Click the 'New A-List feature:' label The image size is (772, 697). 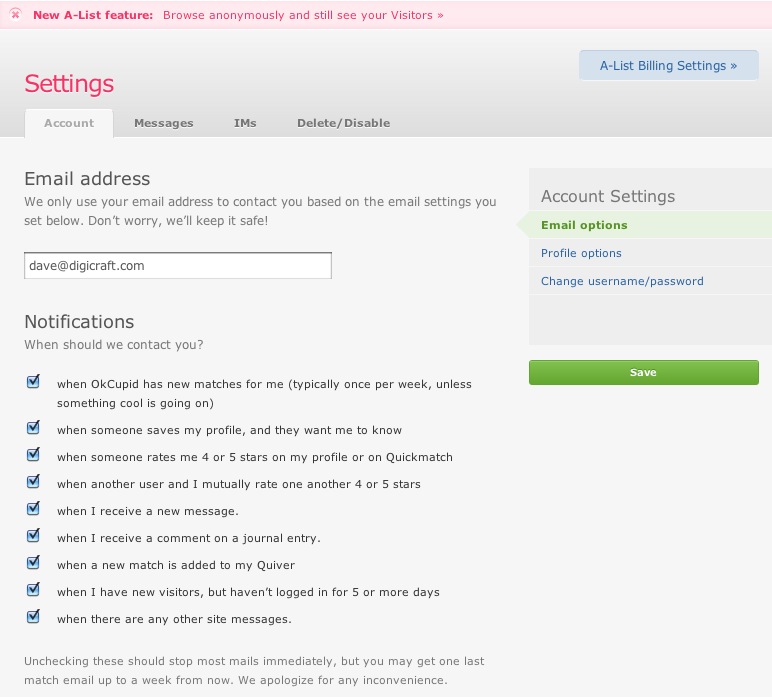click(93, 15)
